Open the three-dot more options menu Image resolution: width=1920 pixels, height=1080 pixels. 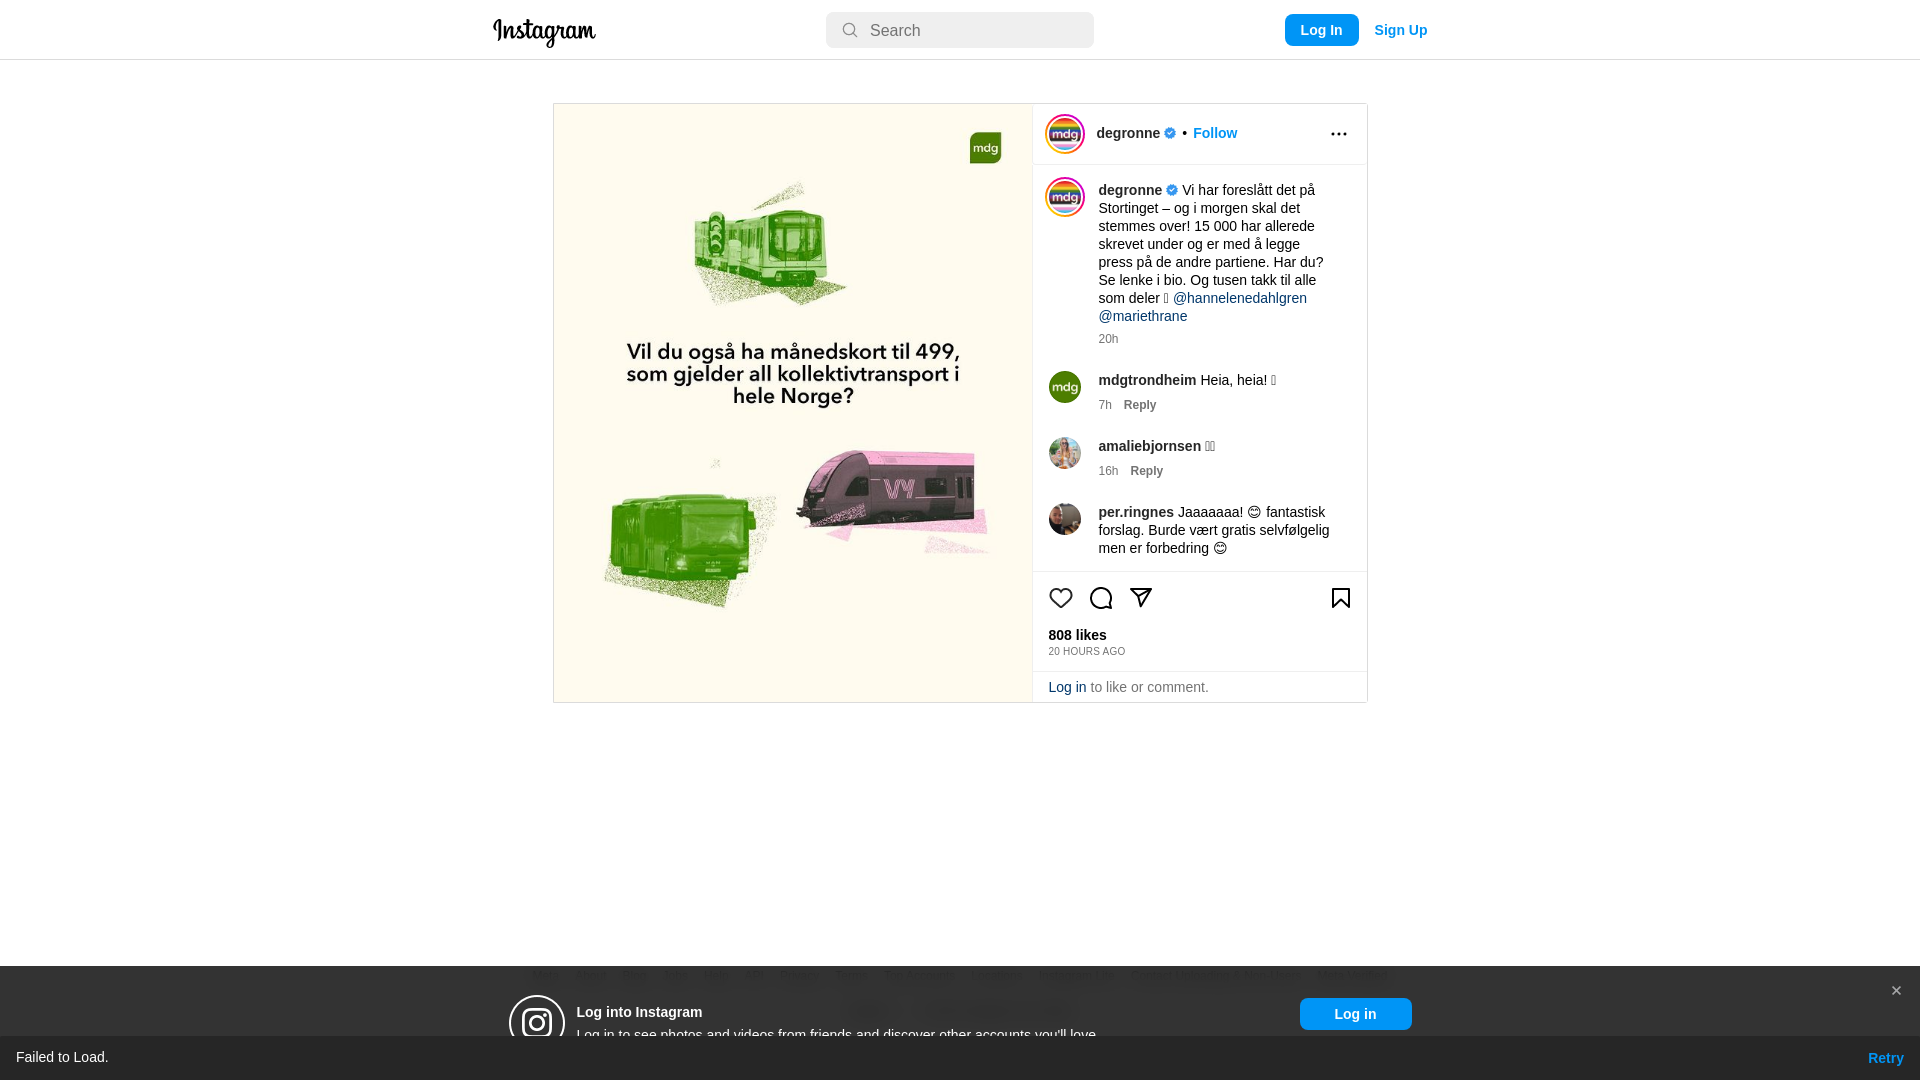(1339, 134)
